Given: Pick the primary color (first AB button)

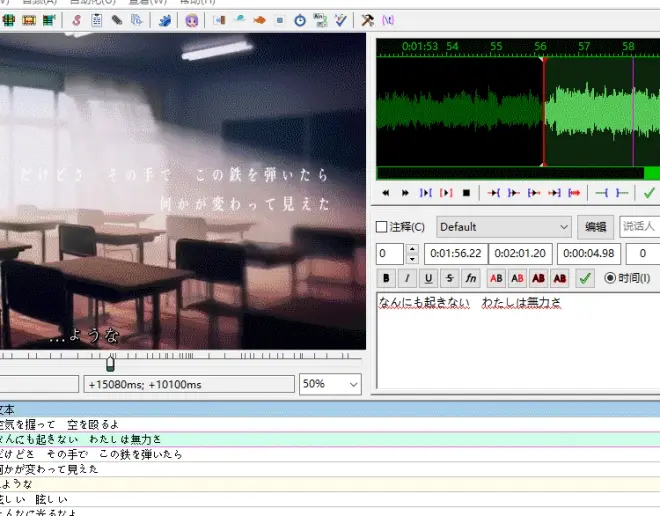Looking at the screenshot, I should [496, 278].
